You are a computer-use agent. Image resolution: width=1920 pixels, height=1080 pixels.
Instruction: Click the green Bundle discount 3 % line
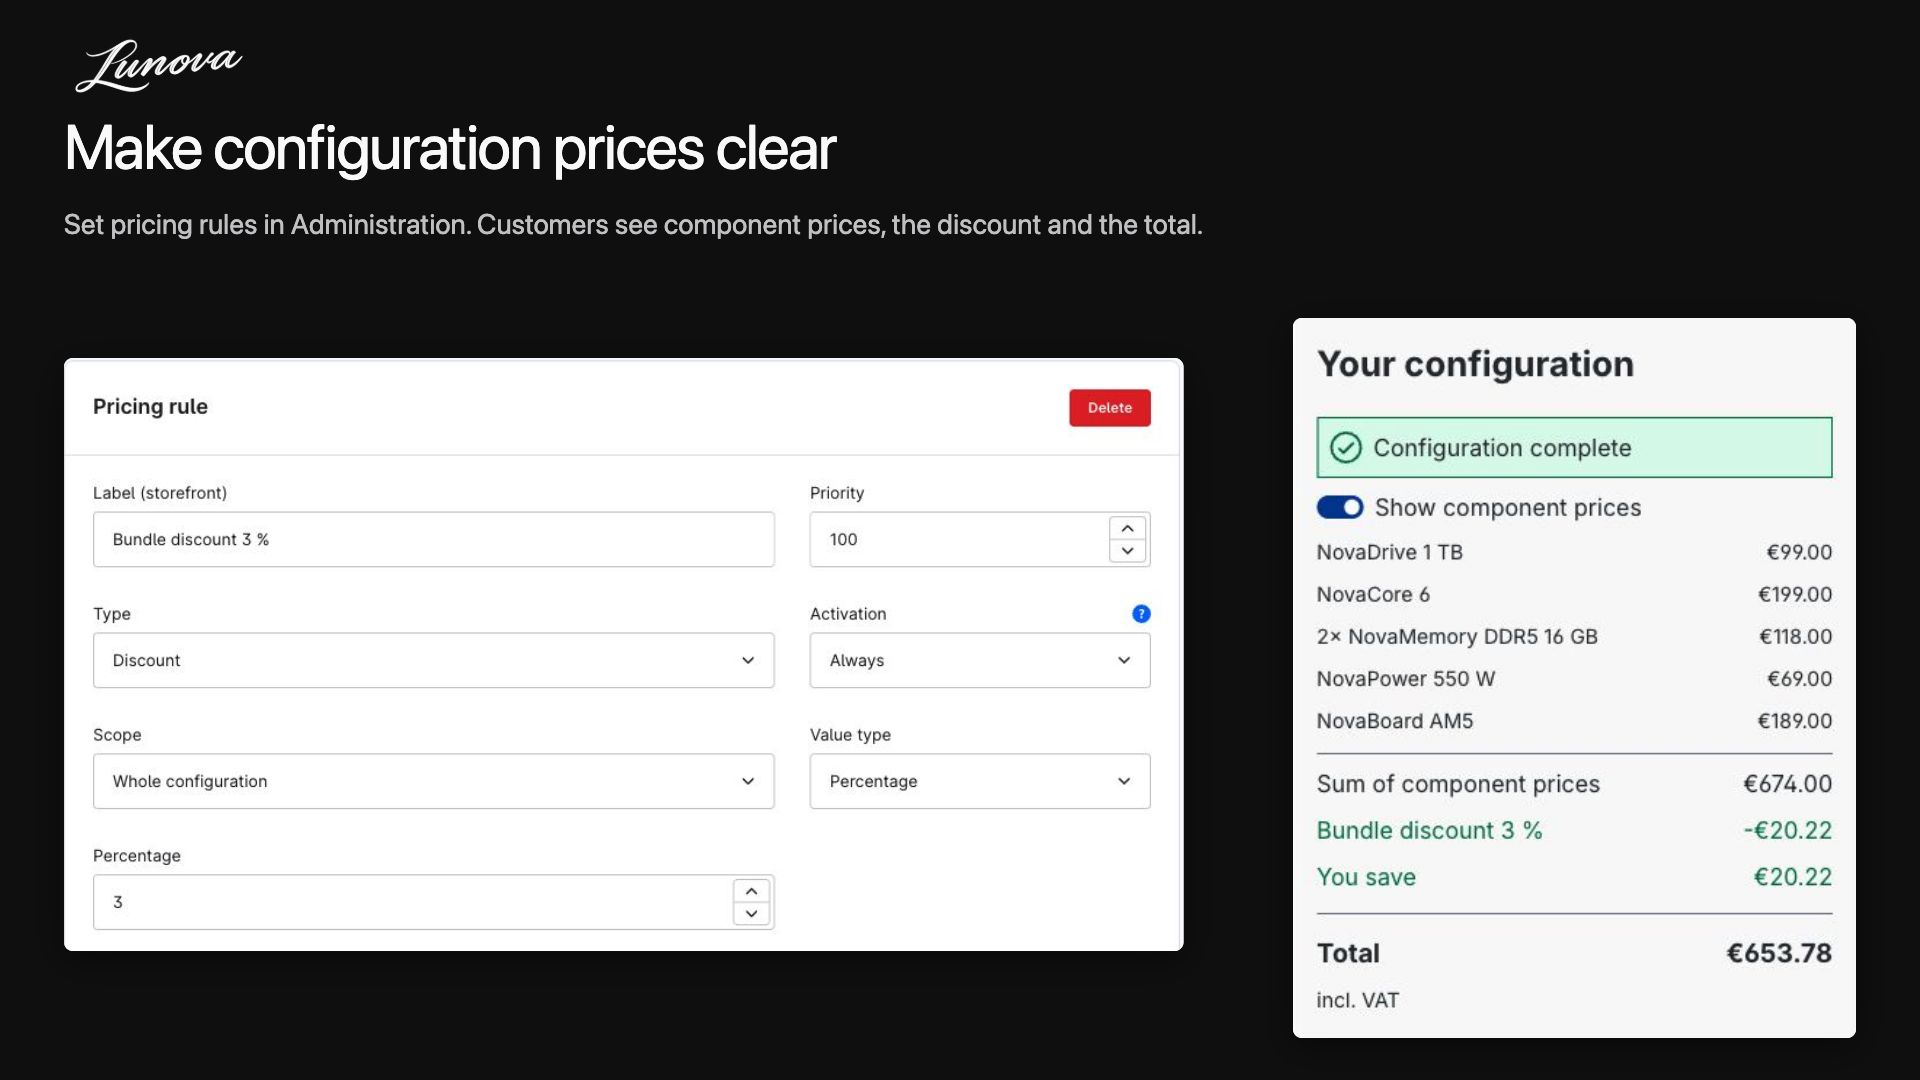click(x=1574, y=830)
